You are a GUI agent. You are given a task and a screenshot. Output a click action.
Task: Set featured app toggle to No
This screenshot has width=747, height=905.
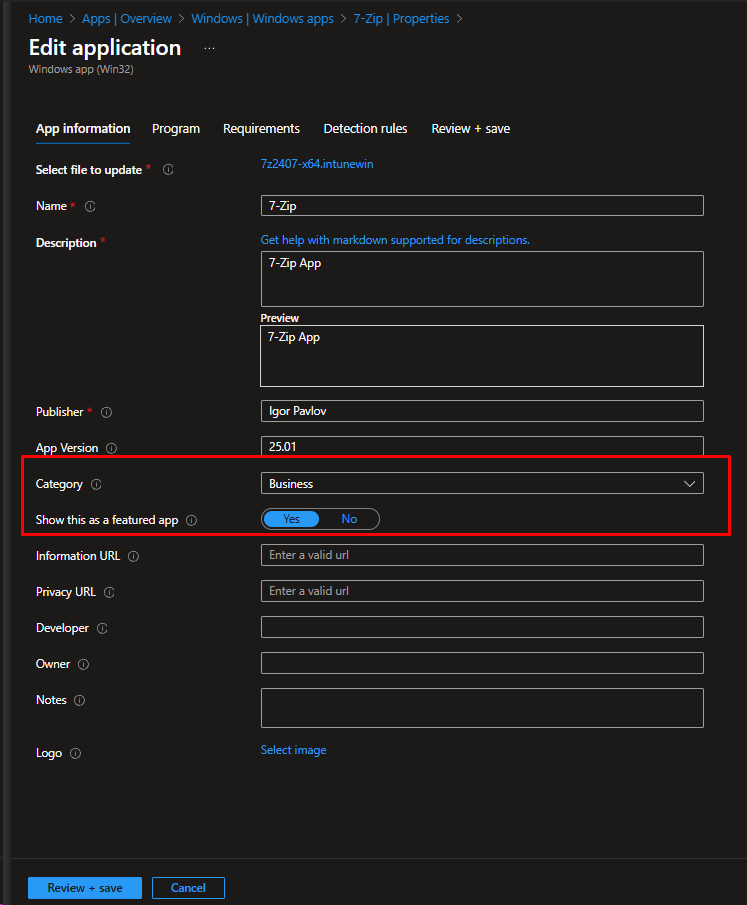pos(349,519)
